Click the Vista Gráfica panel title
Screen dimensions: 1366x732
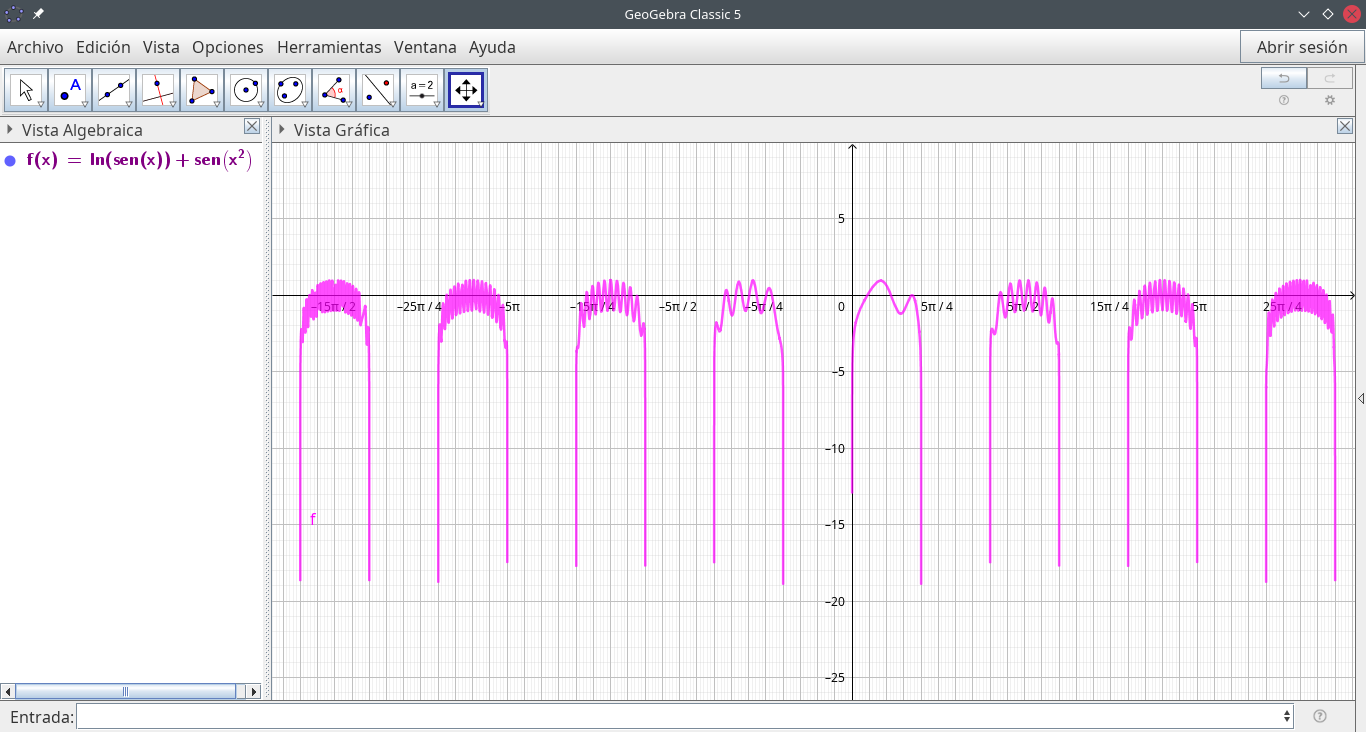tap(342, 130)
